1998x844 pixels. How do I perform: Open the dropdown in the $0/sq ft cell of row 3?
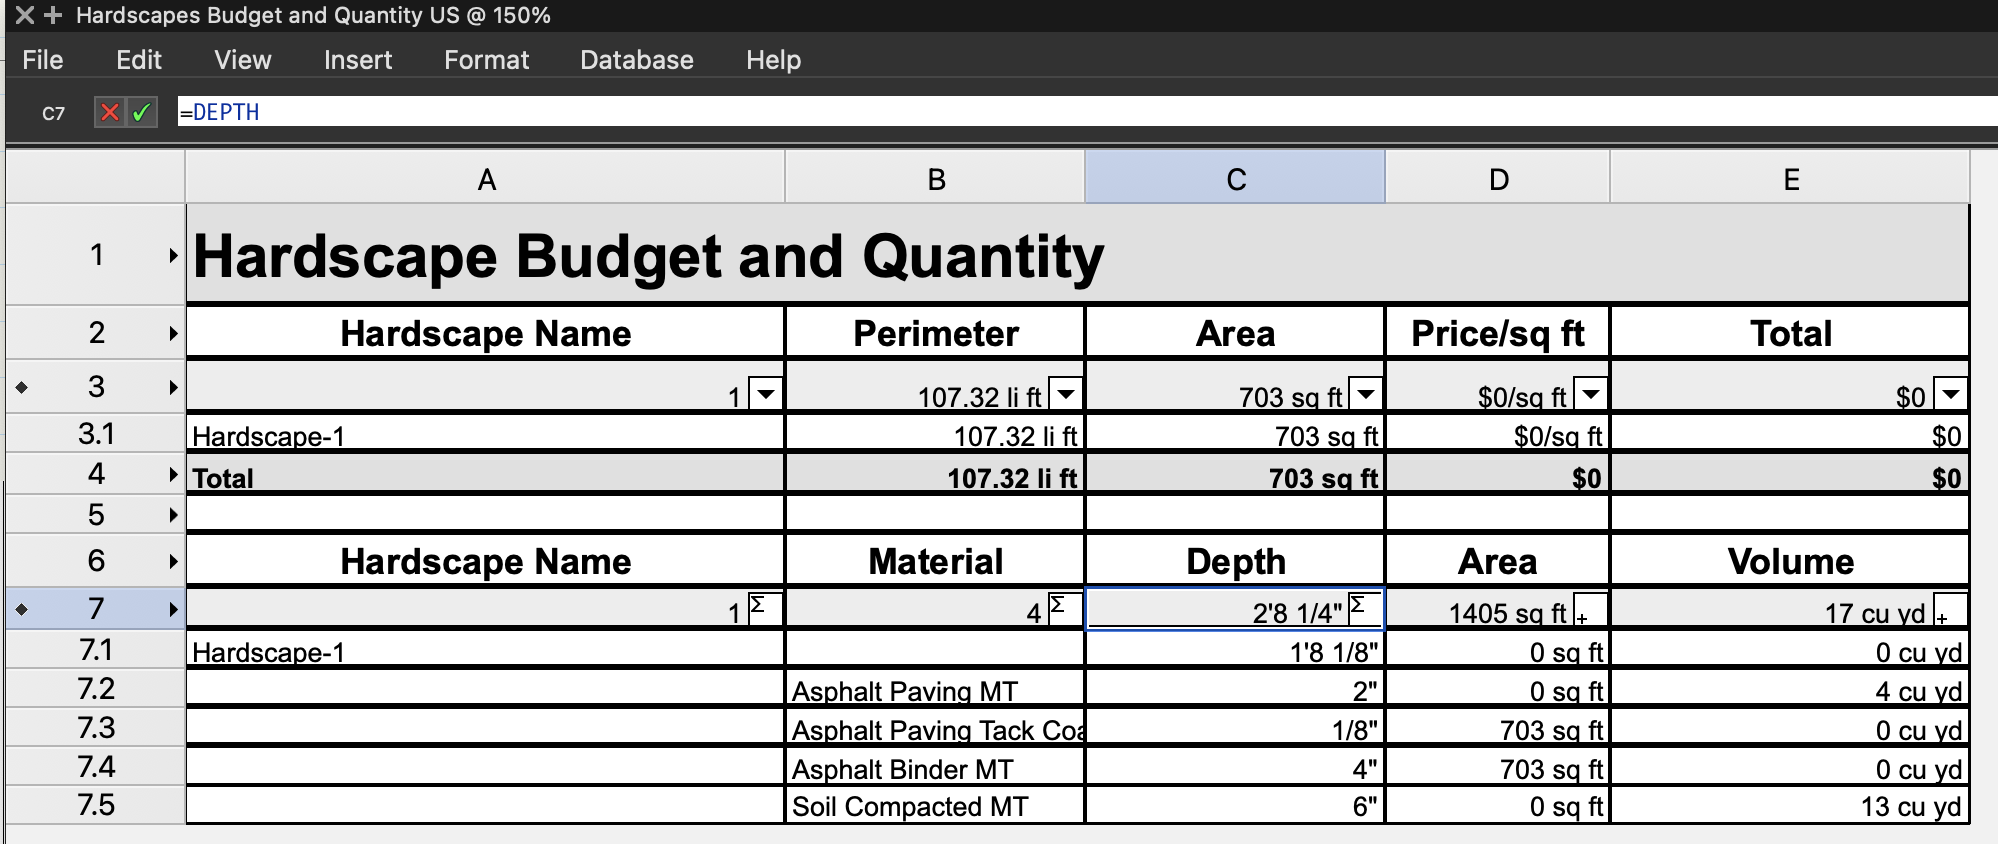(x=1590, y=394)
